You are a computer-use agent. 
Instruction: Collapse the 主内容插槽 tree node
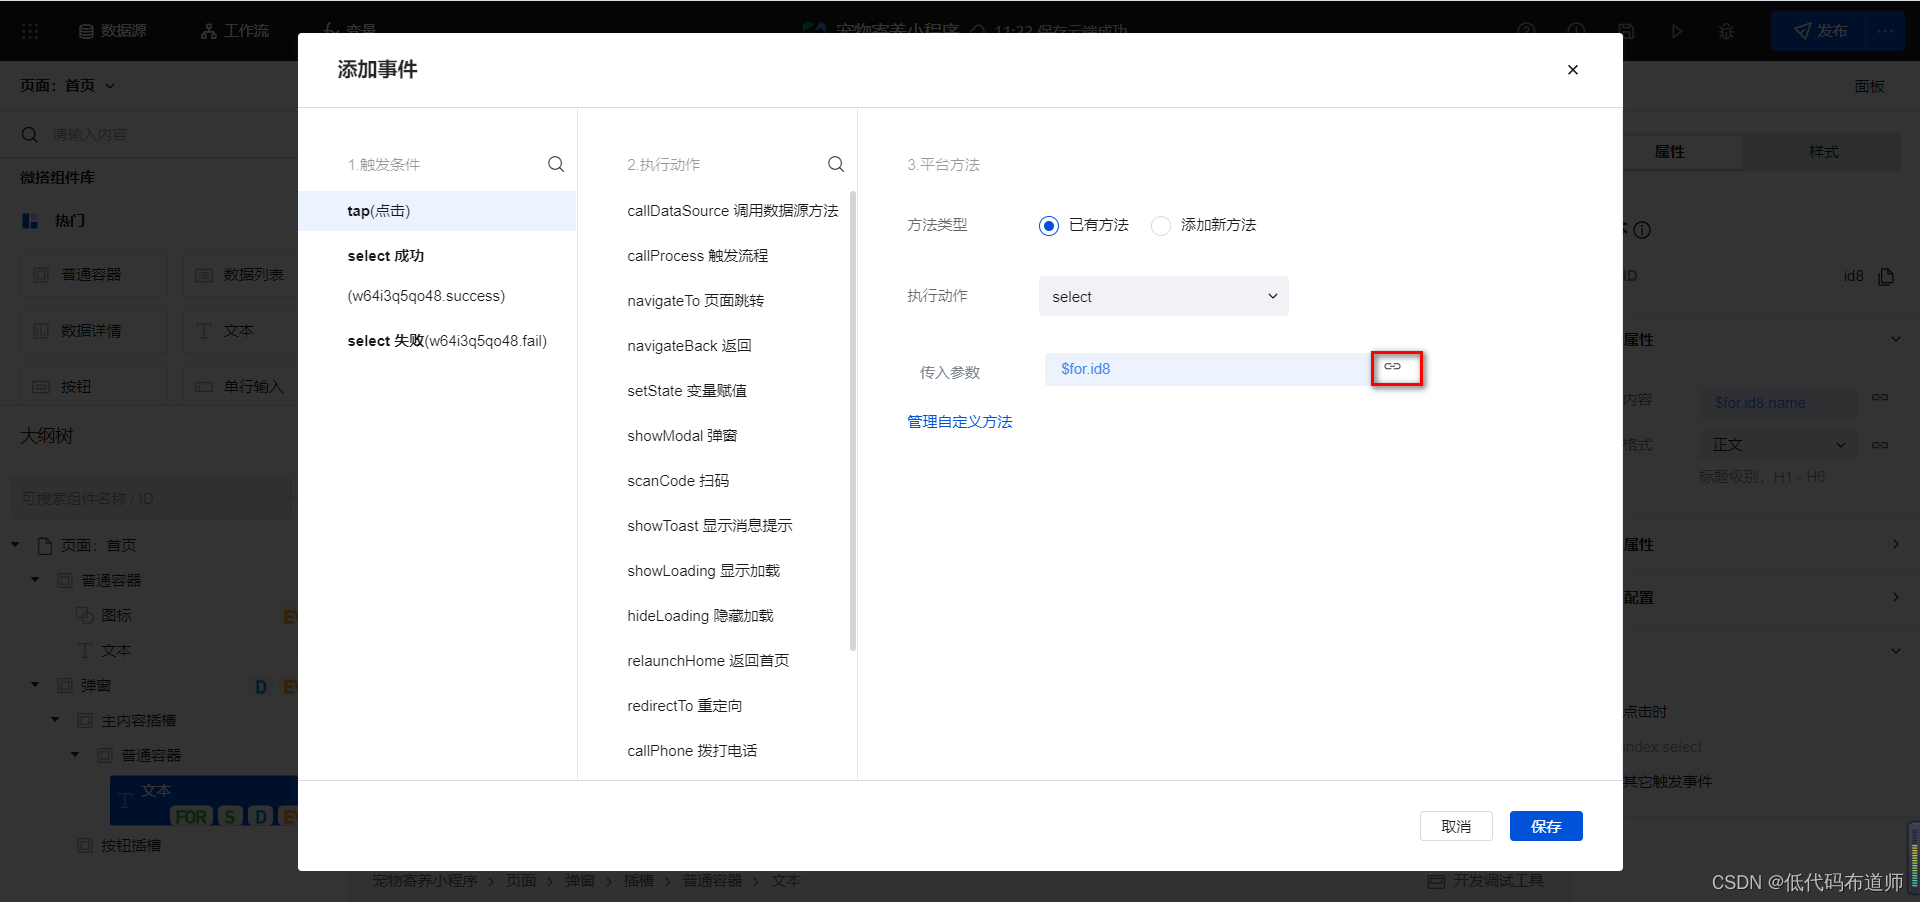(x=55, y=720)
